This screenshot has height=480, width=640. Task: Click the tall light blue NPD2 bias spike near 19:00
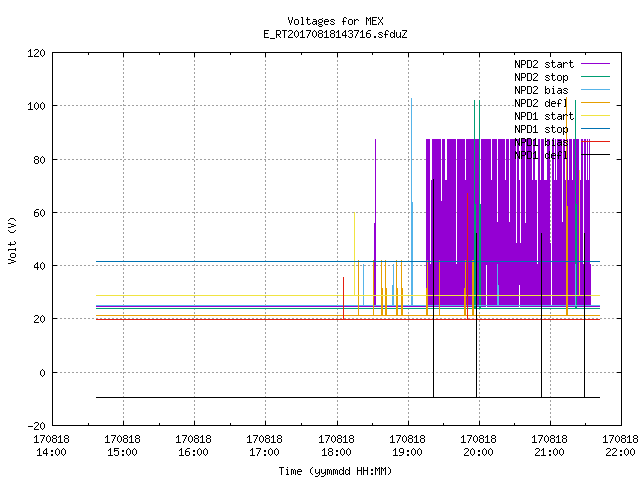coord(411,202)
